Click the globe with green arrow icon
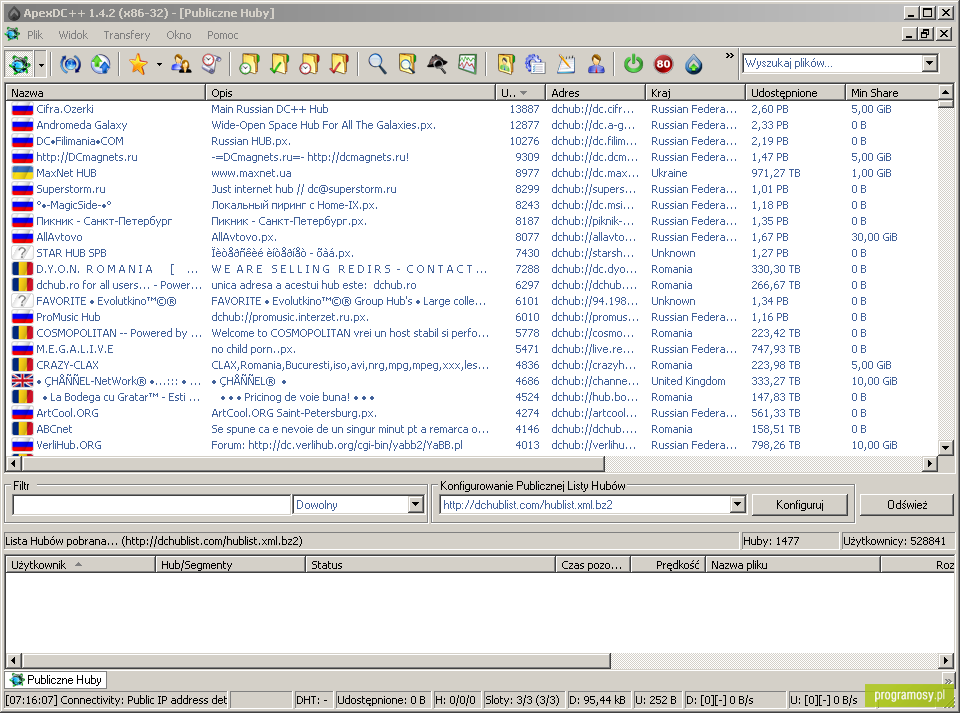Screen dimensions: 960x713 100,64
